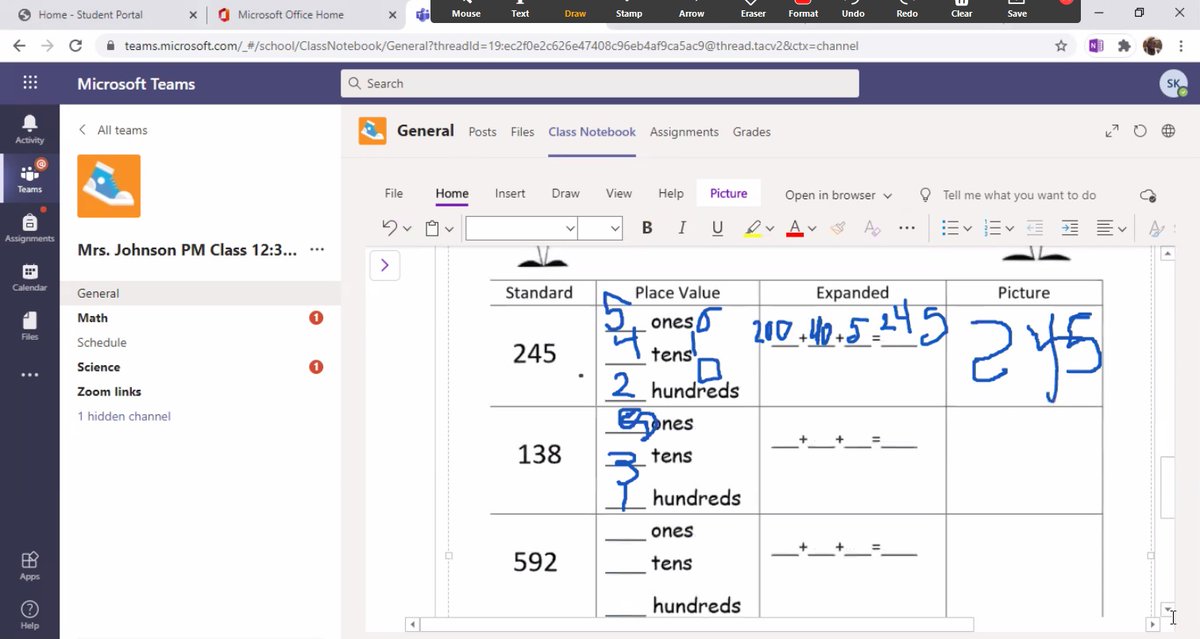Bookmark this page with the star icon
The image size is (1200, 639).
(x=1061, y=46)
